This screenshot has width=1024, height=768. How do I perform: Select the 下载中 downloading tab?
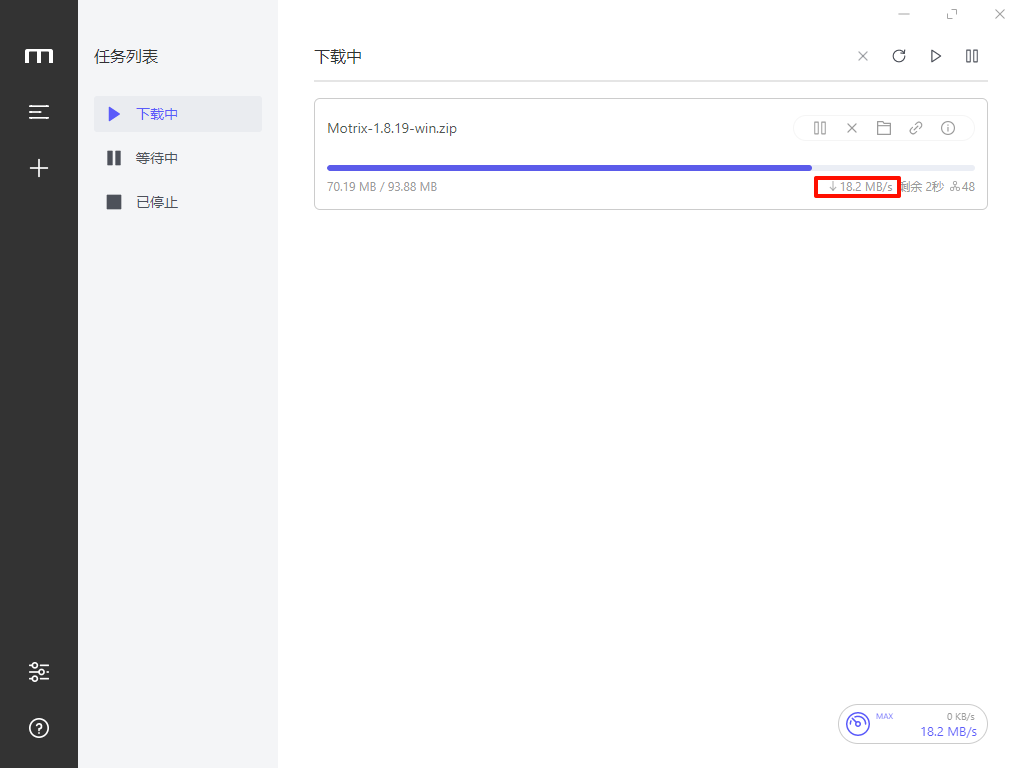(x=178, y=114)
